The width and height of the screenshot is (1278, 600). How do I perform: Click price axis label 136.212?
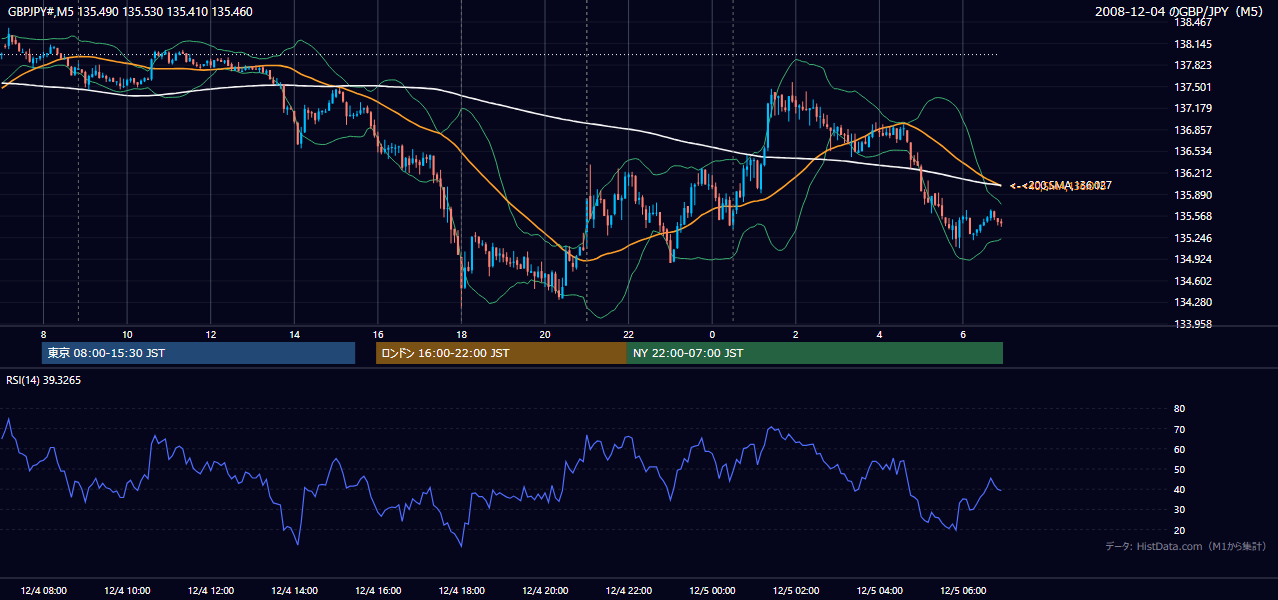[1192, 173]
